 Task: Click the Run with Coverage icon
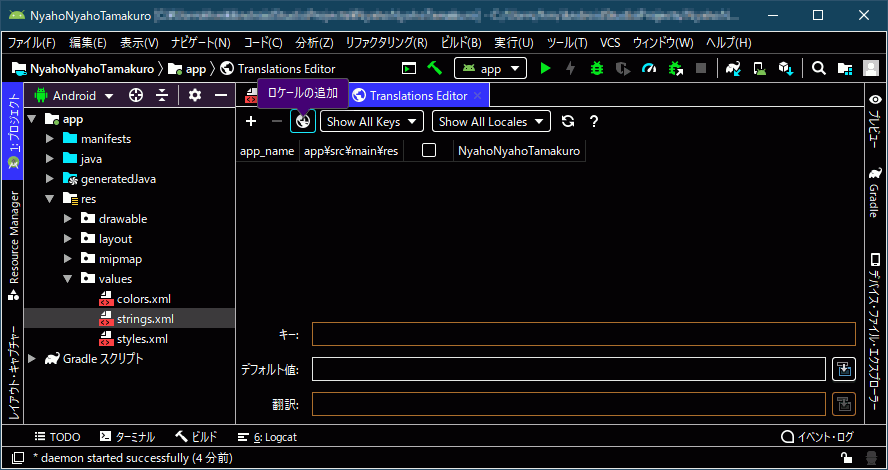coord(623,69)
